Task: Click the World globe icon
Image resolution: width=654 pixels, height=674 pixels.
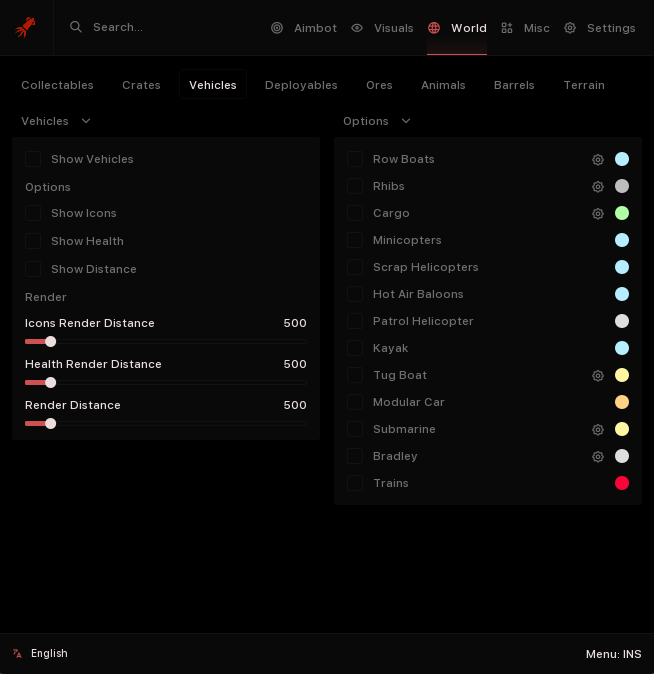Action: (434, 28)
